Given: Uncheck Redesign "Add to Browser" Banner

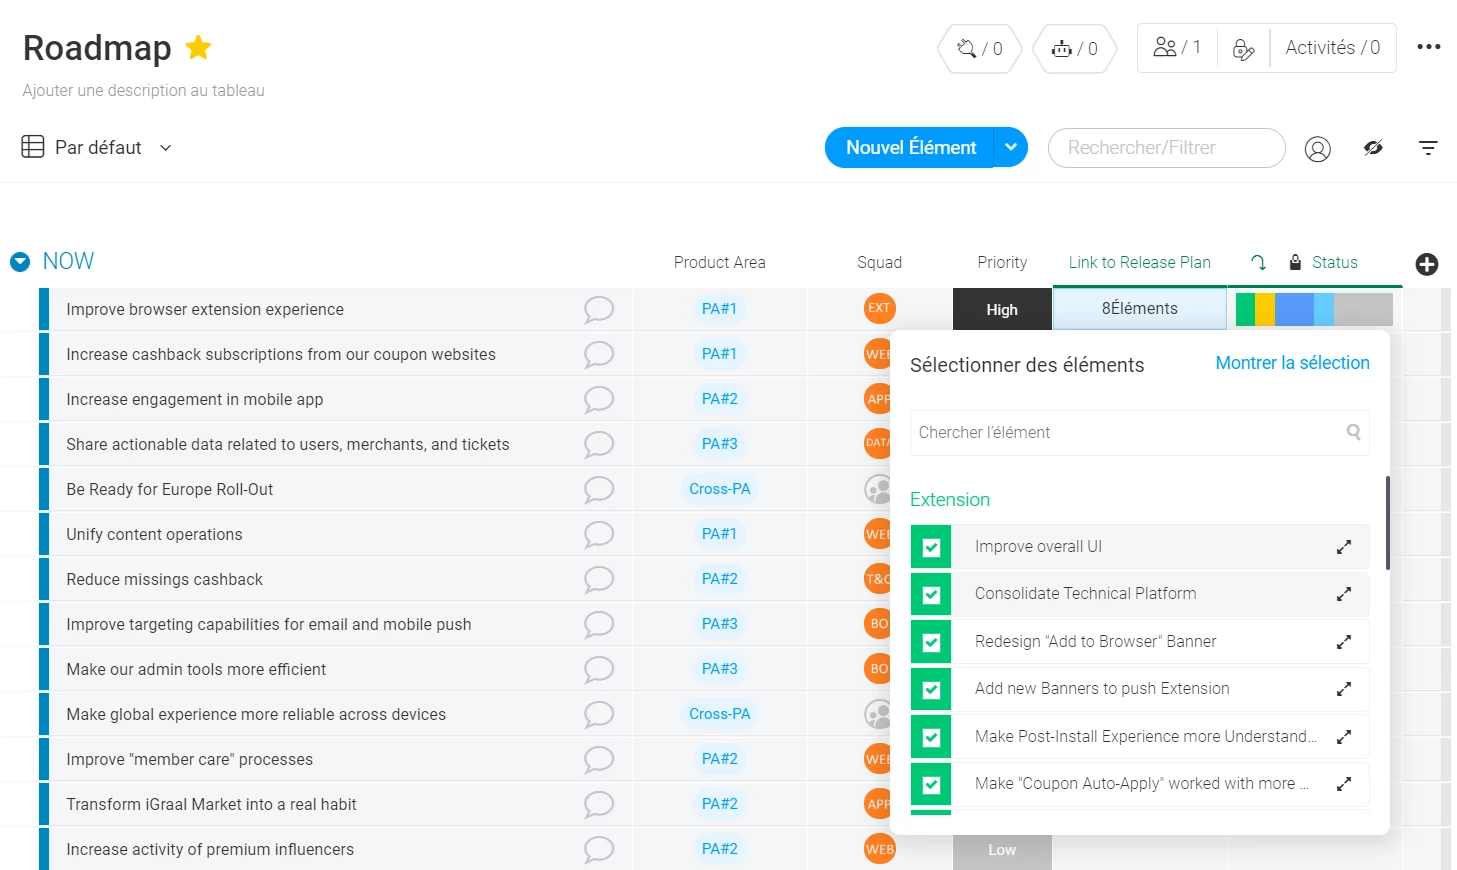Looking at the screenshot, I should pos(931,642).
